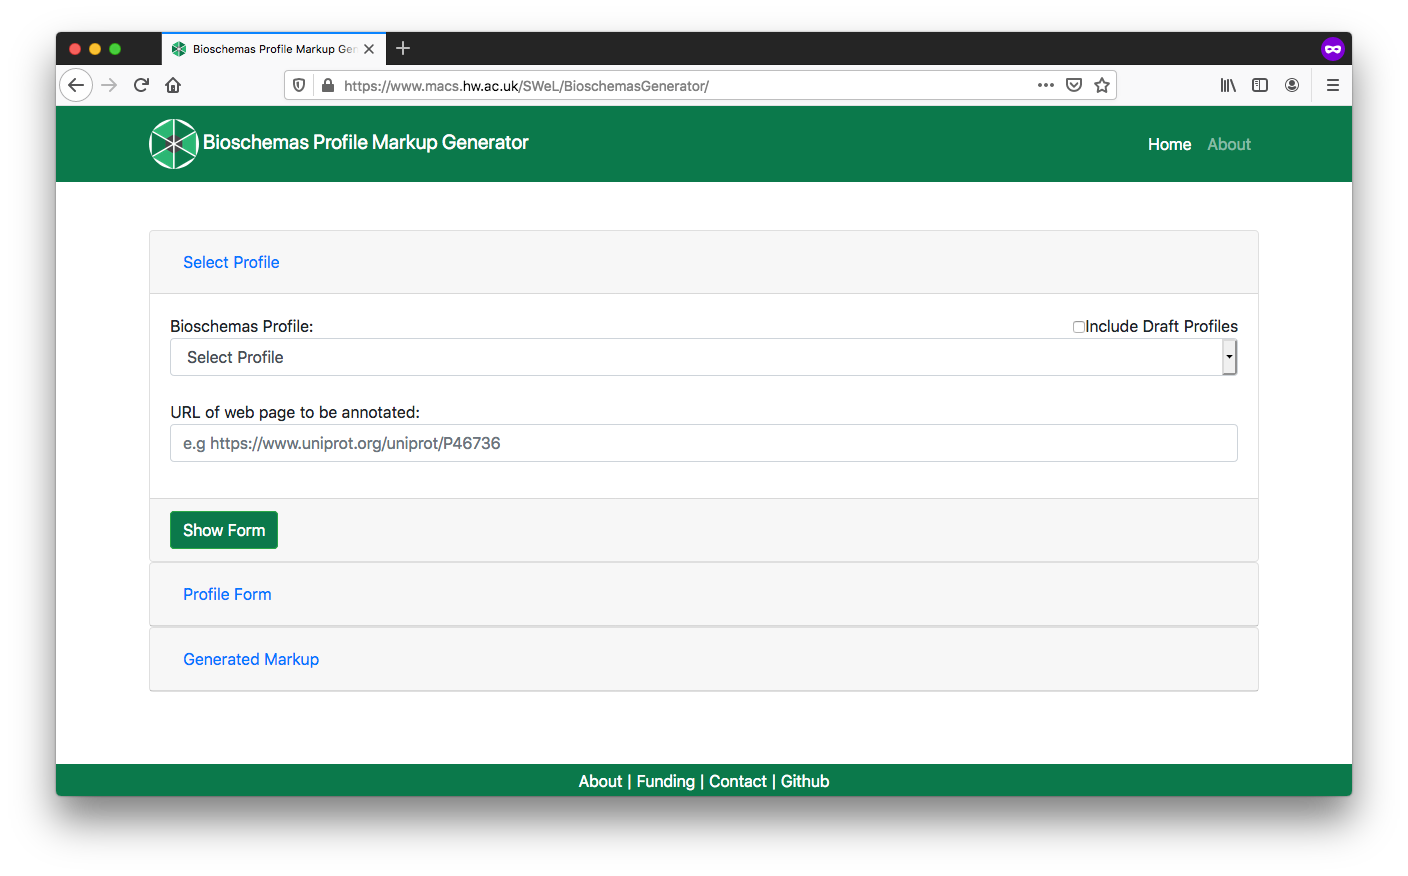Close the Bioschemas Profile Markup tab
Viewport: 1408px width, 876px height.
pos(369,49)
